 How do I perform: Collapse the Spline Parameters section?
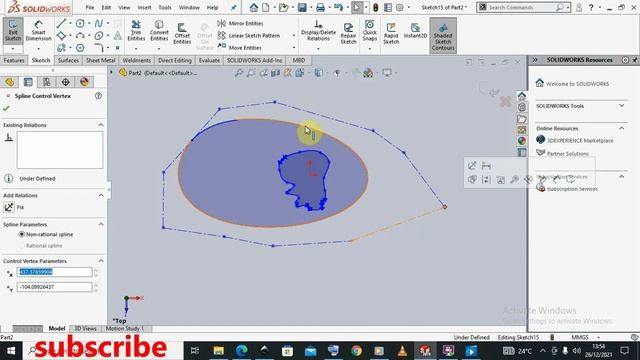tap(101, 224)
